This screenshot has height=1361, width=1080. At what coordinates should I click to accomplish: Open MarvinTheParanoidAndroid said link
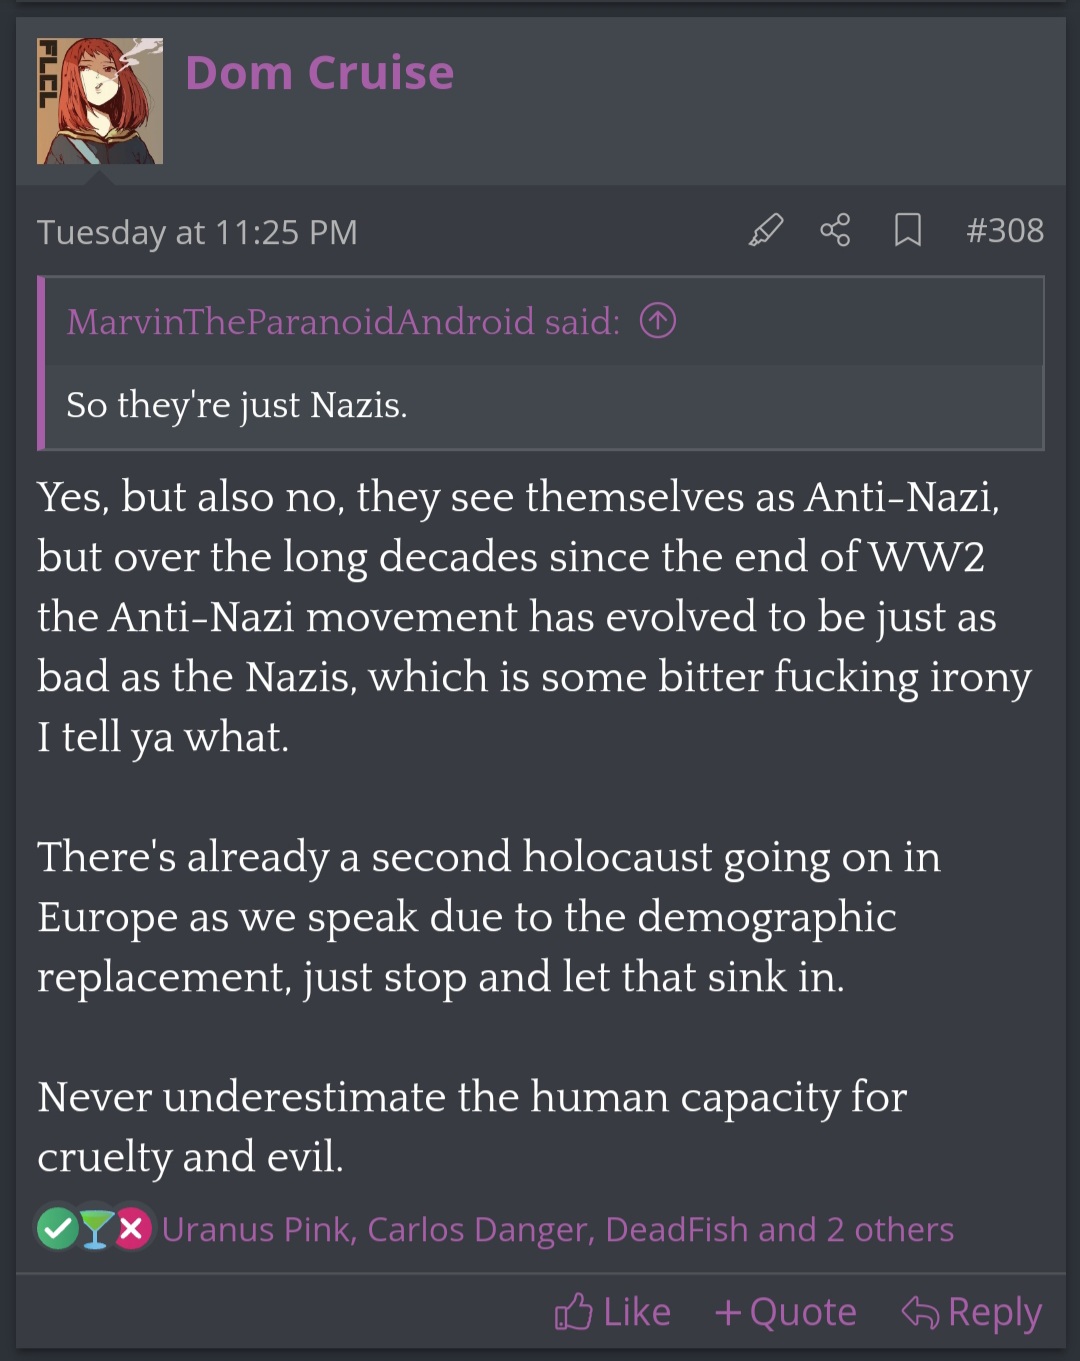tap(343, 322)
